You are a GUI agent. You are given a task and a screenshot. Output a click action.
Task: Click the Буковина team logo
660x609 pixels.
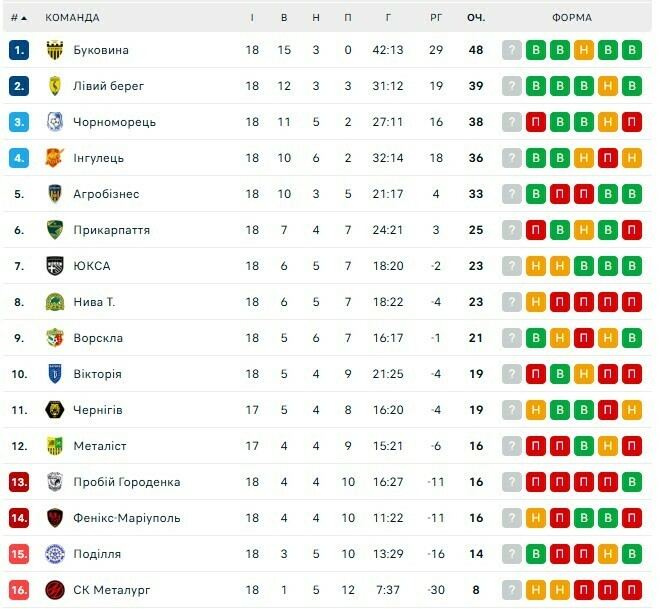(x=55, y=50)
